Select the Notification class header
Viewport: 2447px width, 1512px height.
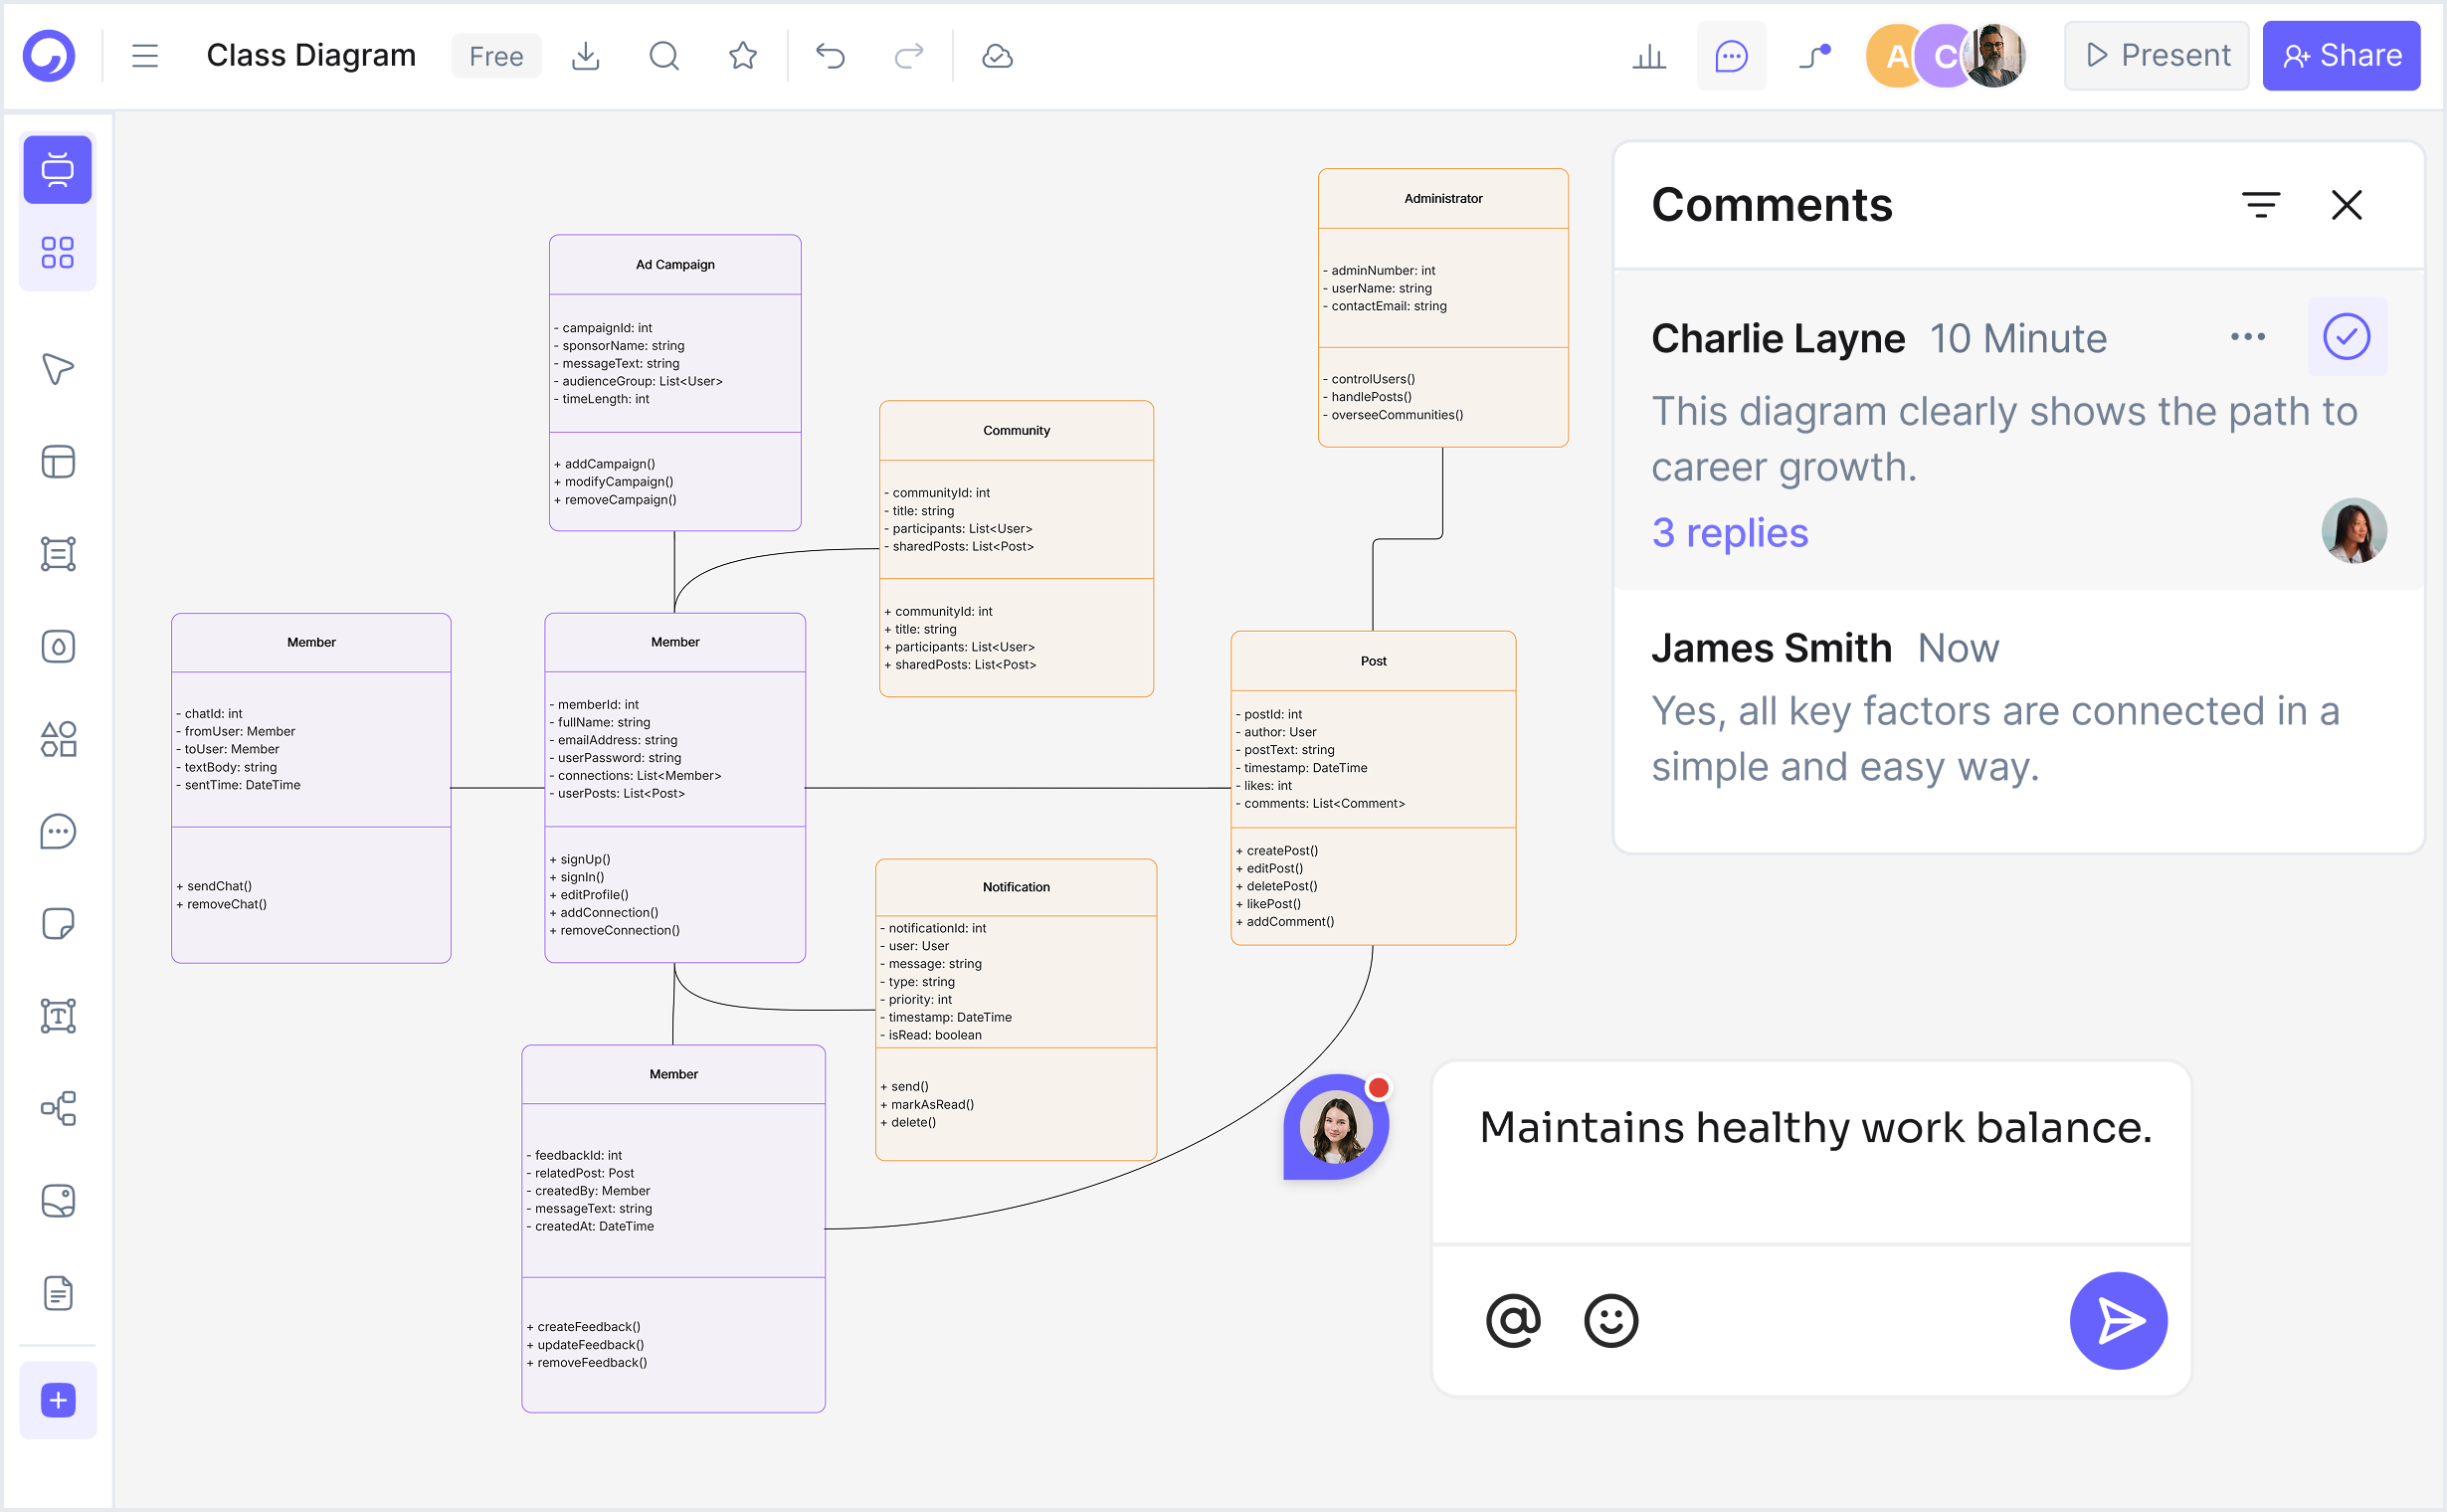[1016, 887]
